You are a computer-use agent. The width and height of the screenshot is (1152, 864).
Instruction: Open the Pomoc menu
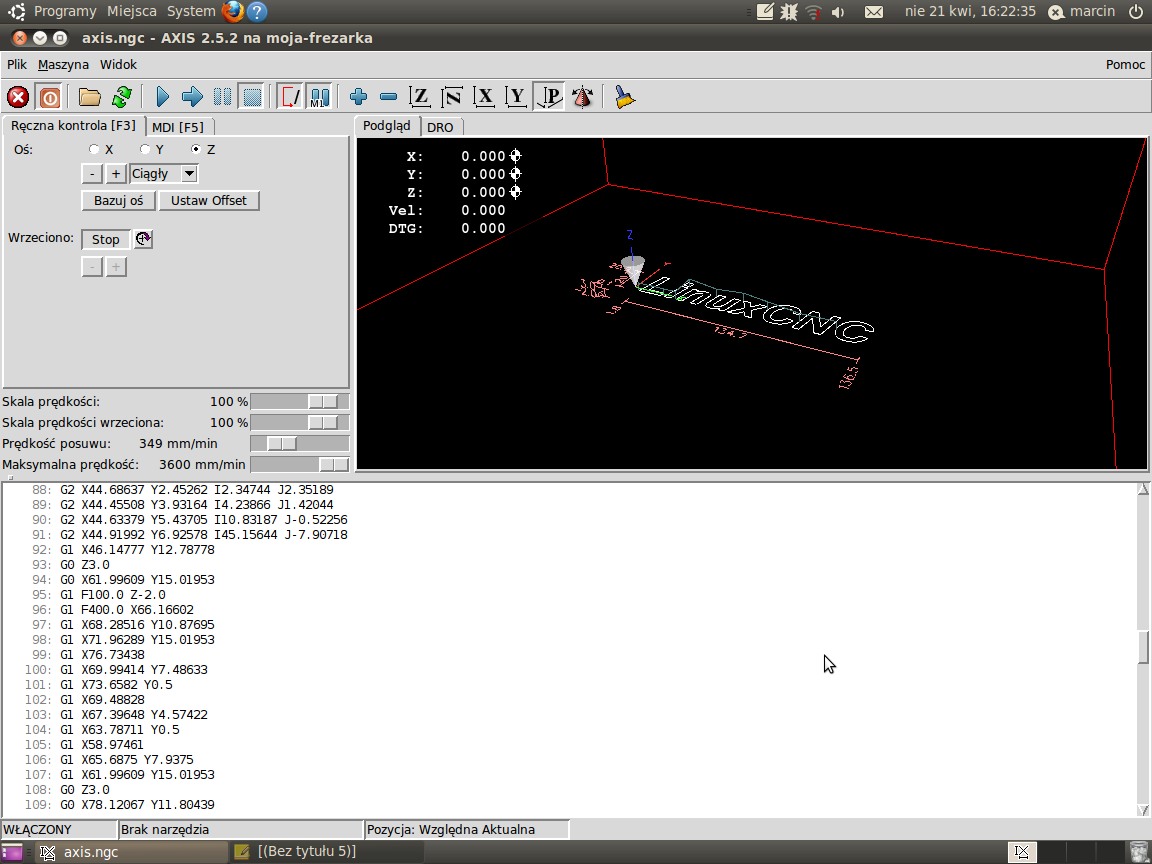[x=1125, y=65]
